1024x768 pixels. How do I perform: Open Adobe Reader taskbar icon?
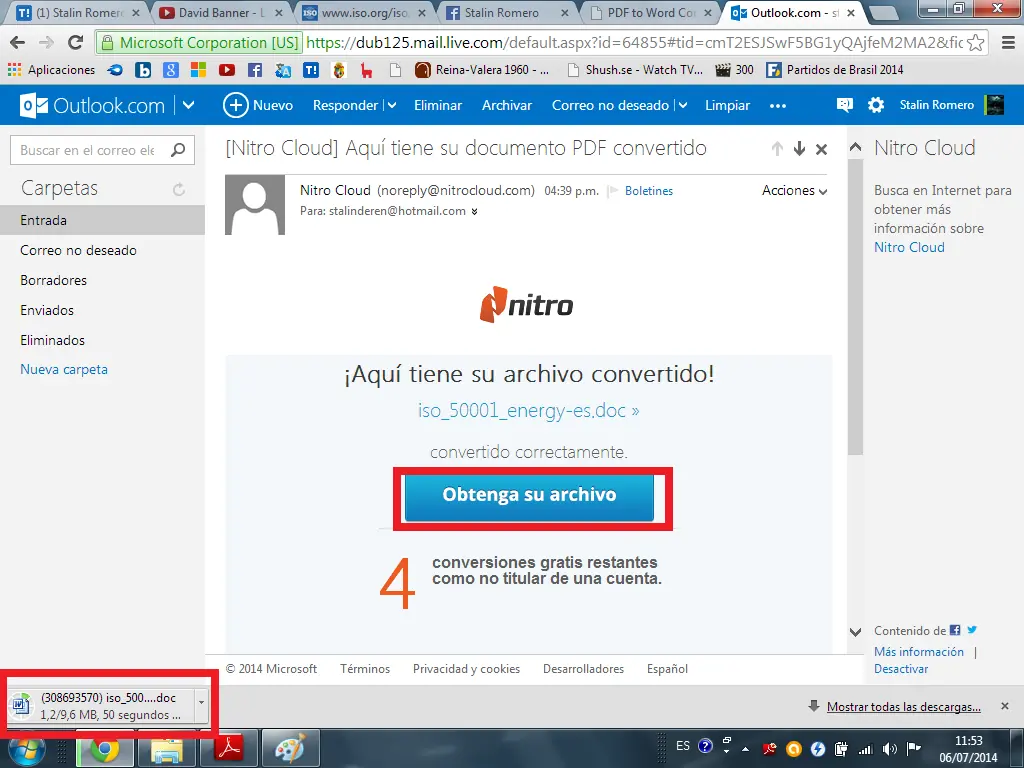point(229,749)
